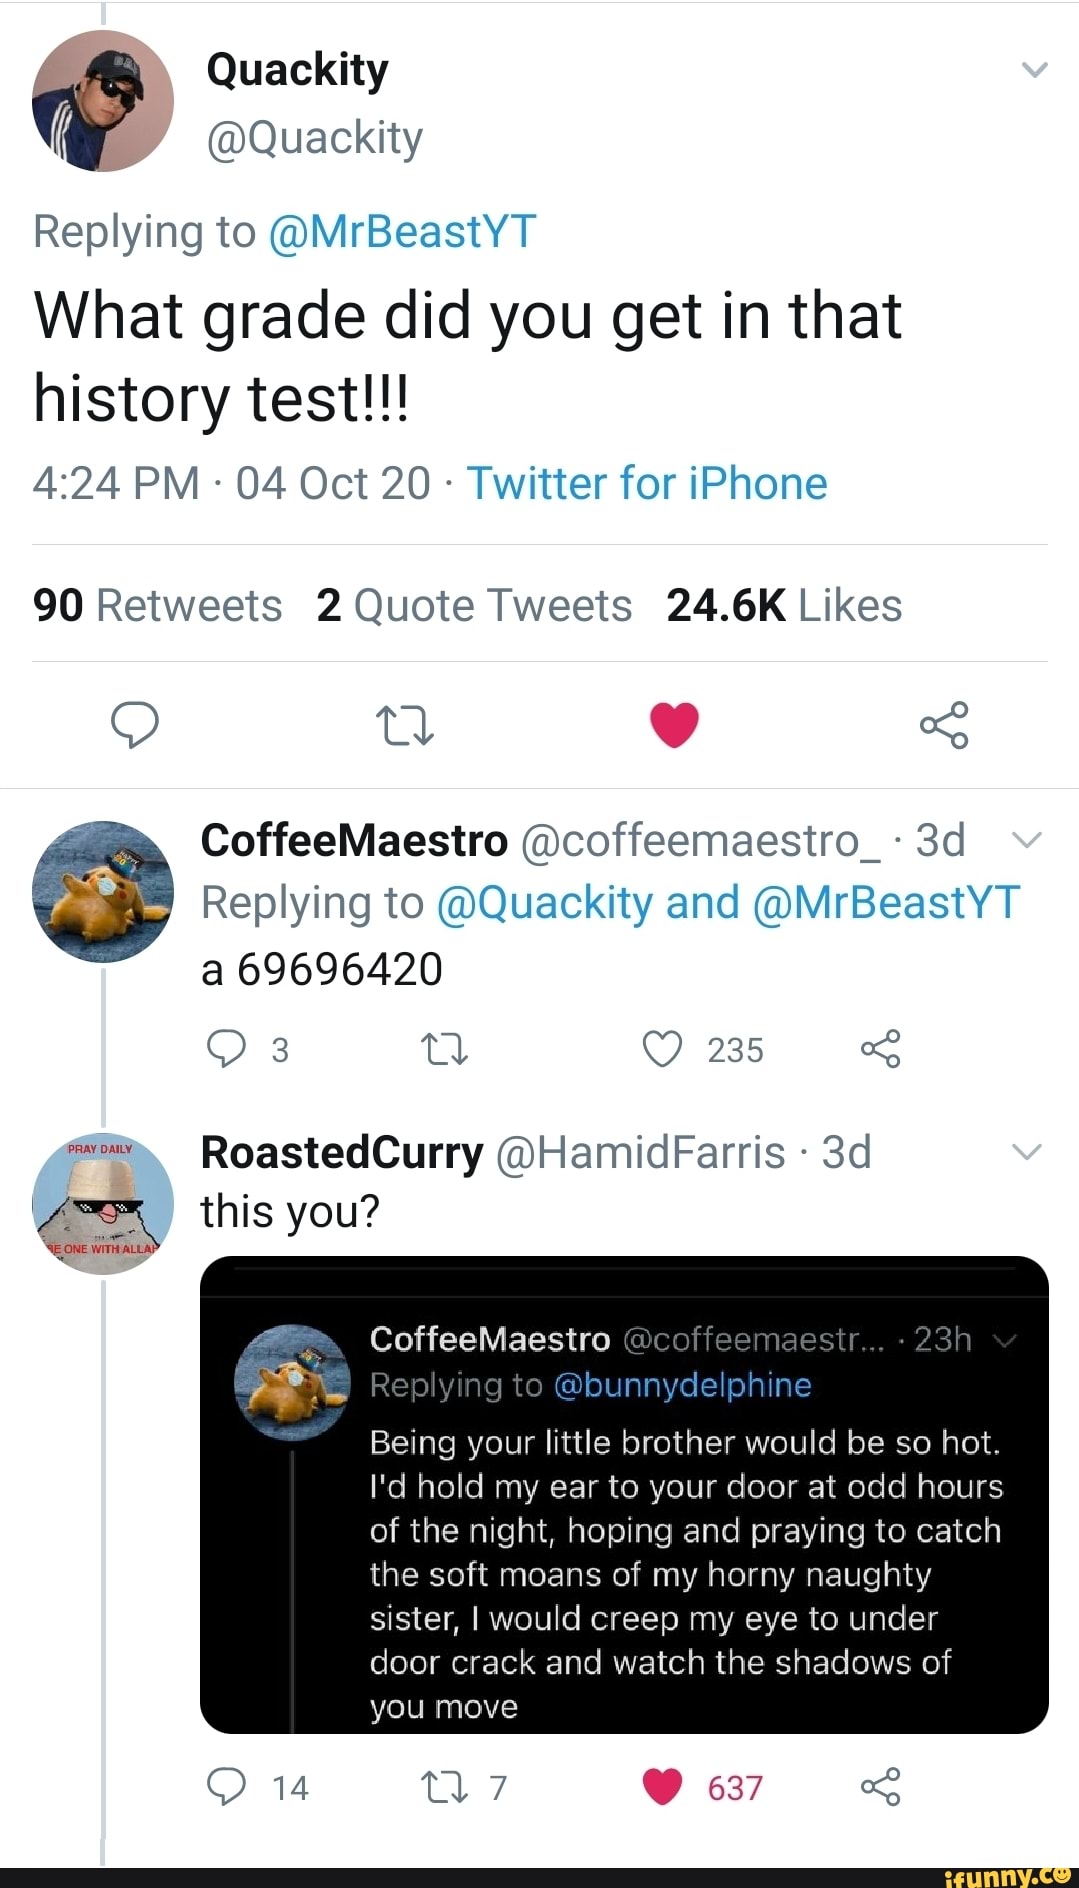The width and height of the screenshot is (1079, 1888).
Task: Tap the Twitter for iPhone link
Action: 647,484
